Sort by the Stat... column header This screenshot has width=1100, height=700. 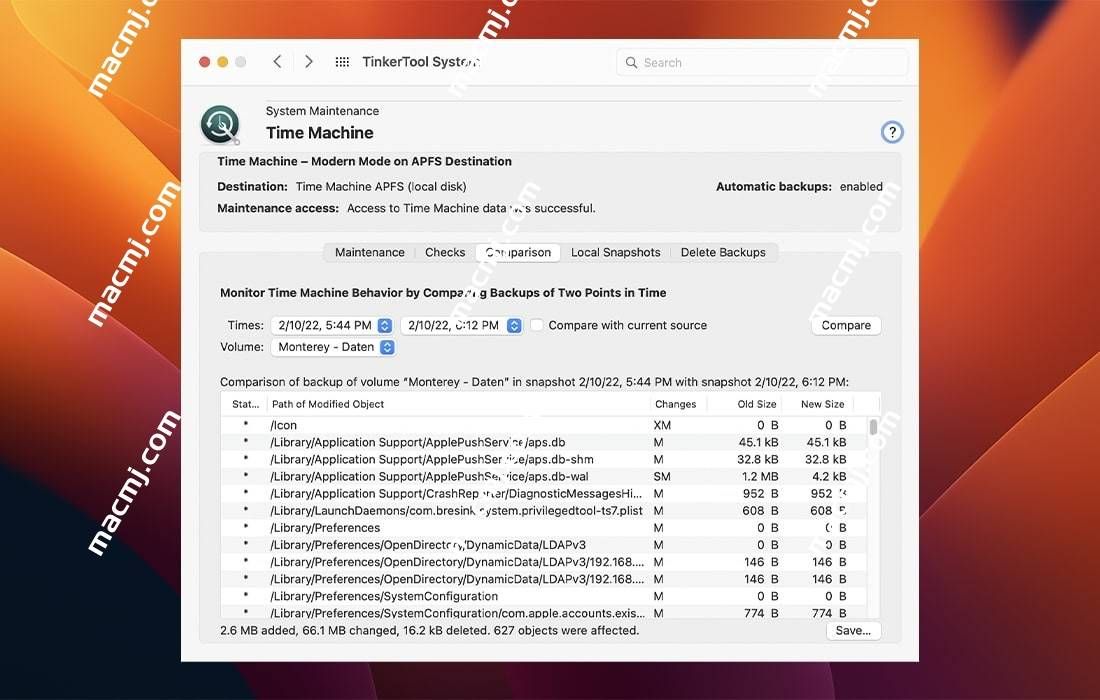tap(246, 404)
